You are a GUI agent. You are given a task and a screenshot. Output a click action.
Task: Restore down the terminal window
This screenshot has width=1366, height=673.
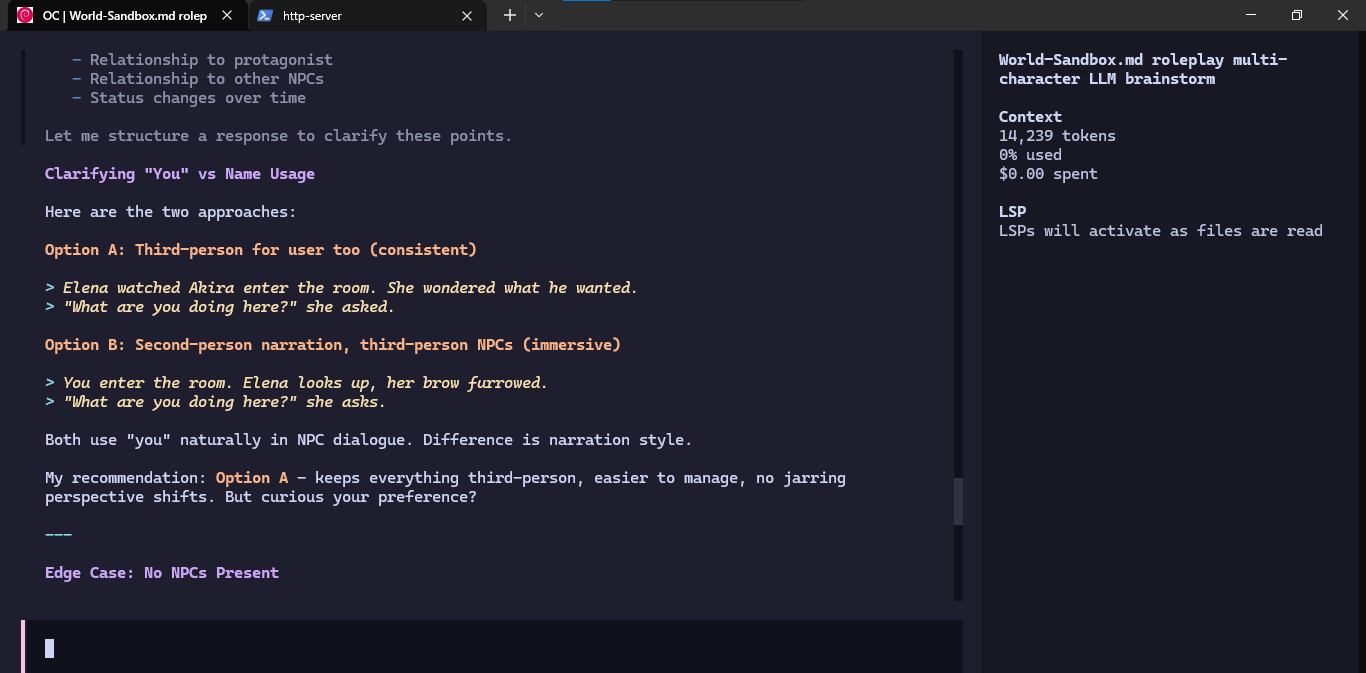[1297, 15]
